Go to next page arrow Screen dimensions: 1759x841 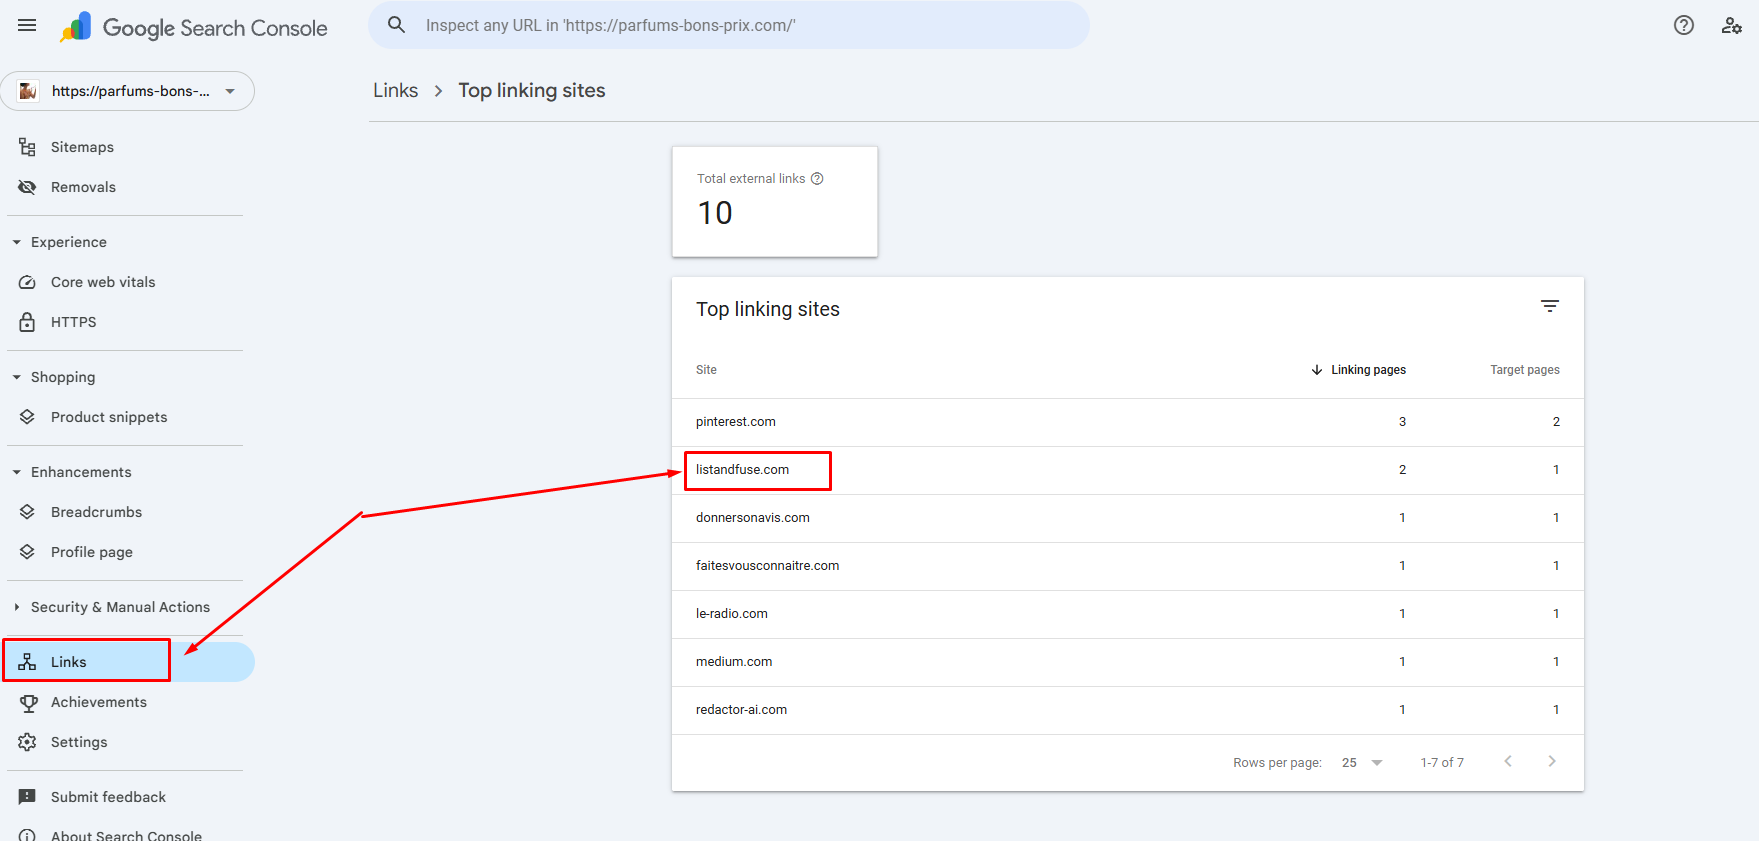pos(1552,762)
